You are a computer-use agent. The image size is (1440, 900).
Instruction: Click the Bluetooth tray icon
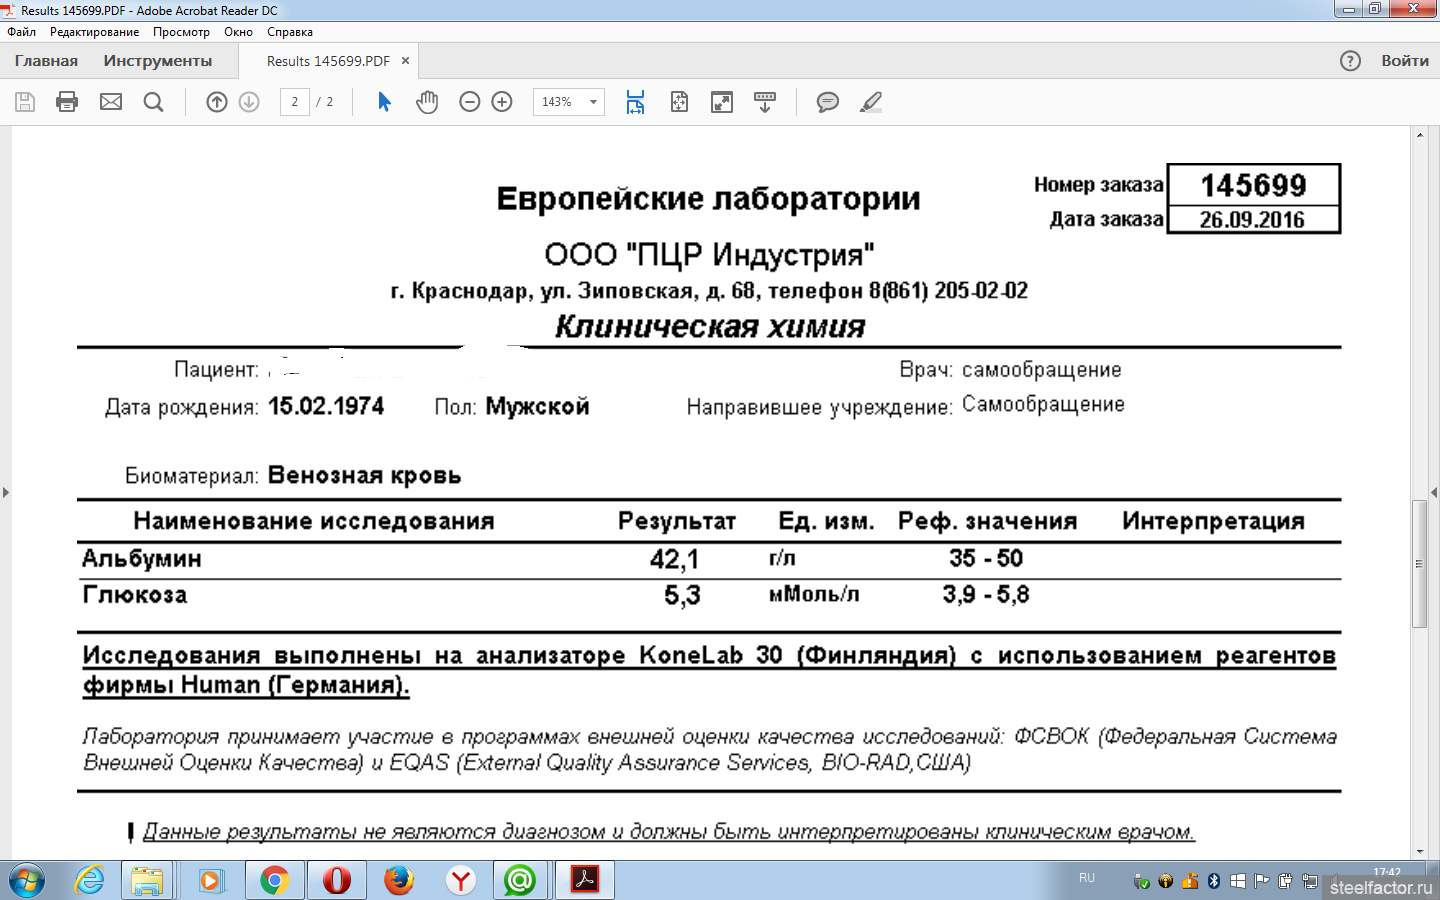[x=1213, y=881]
